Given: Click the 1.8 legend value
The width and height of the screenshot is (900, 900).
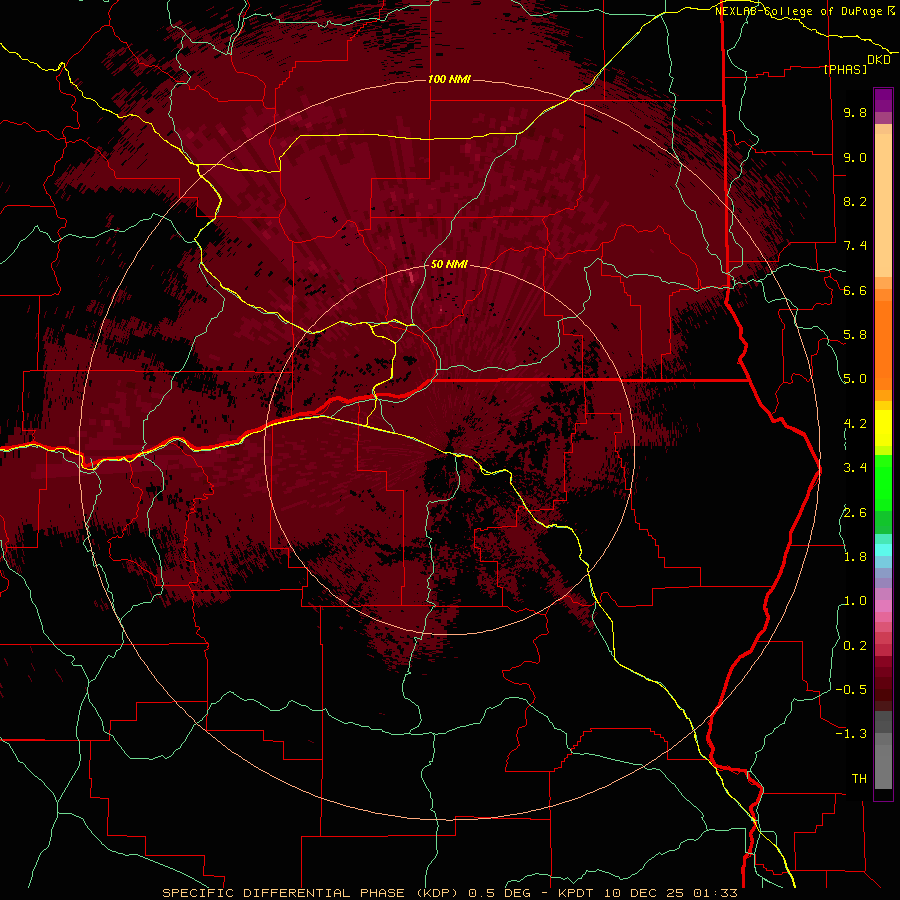Looking at the screenshot, I should [x=855, y=557].
